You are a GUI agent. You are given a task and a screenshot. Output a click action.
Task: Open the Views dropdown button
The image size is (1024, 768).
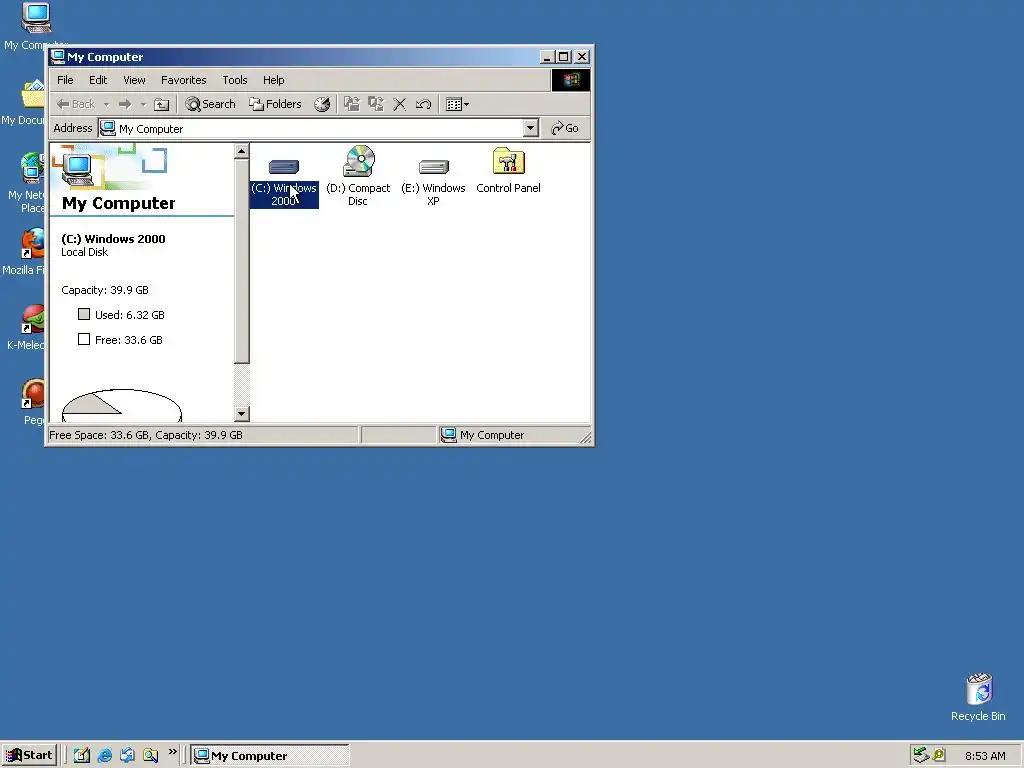pyautogui.click(x=456, y=104)
